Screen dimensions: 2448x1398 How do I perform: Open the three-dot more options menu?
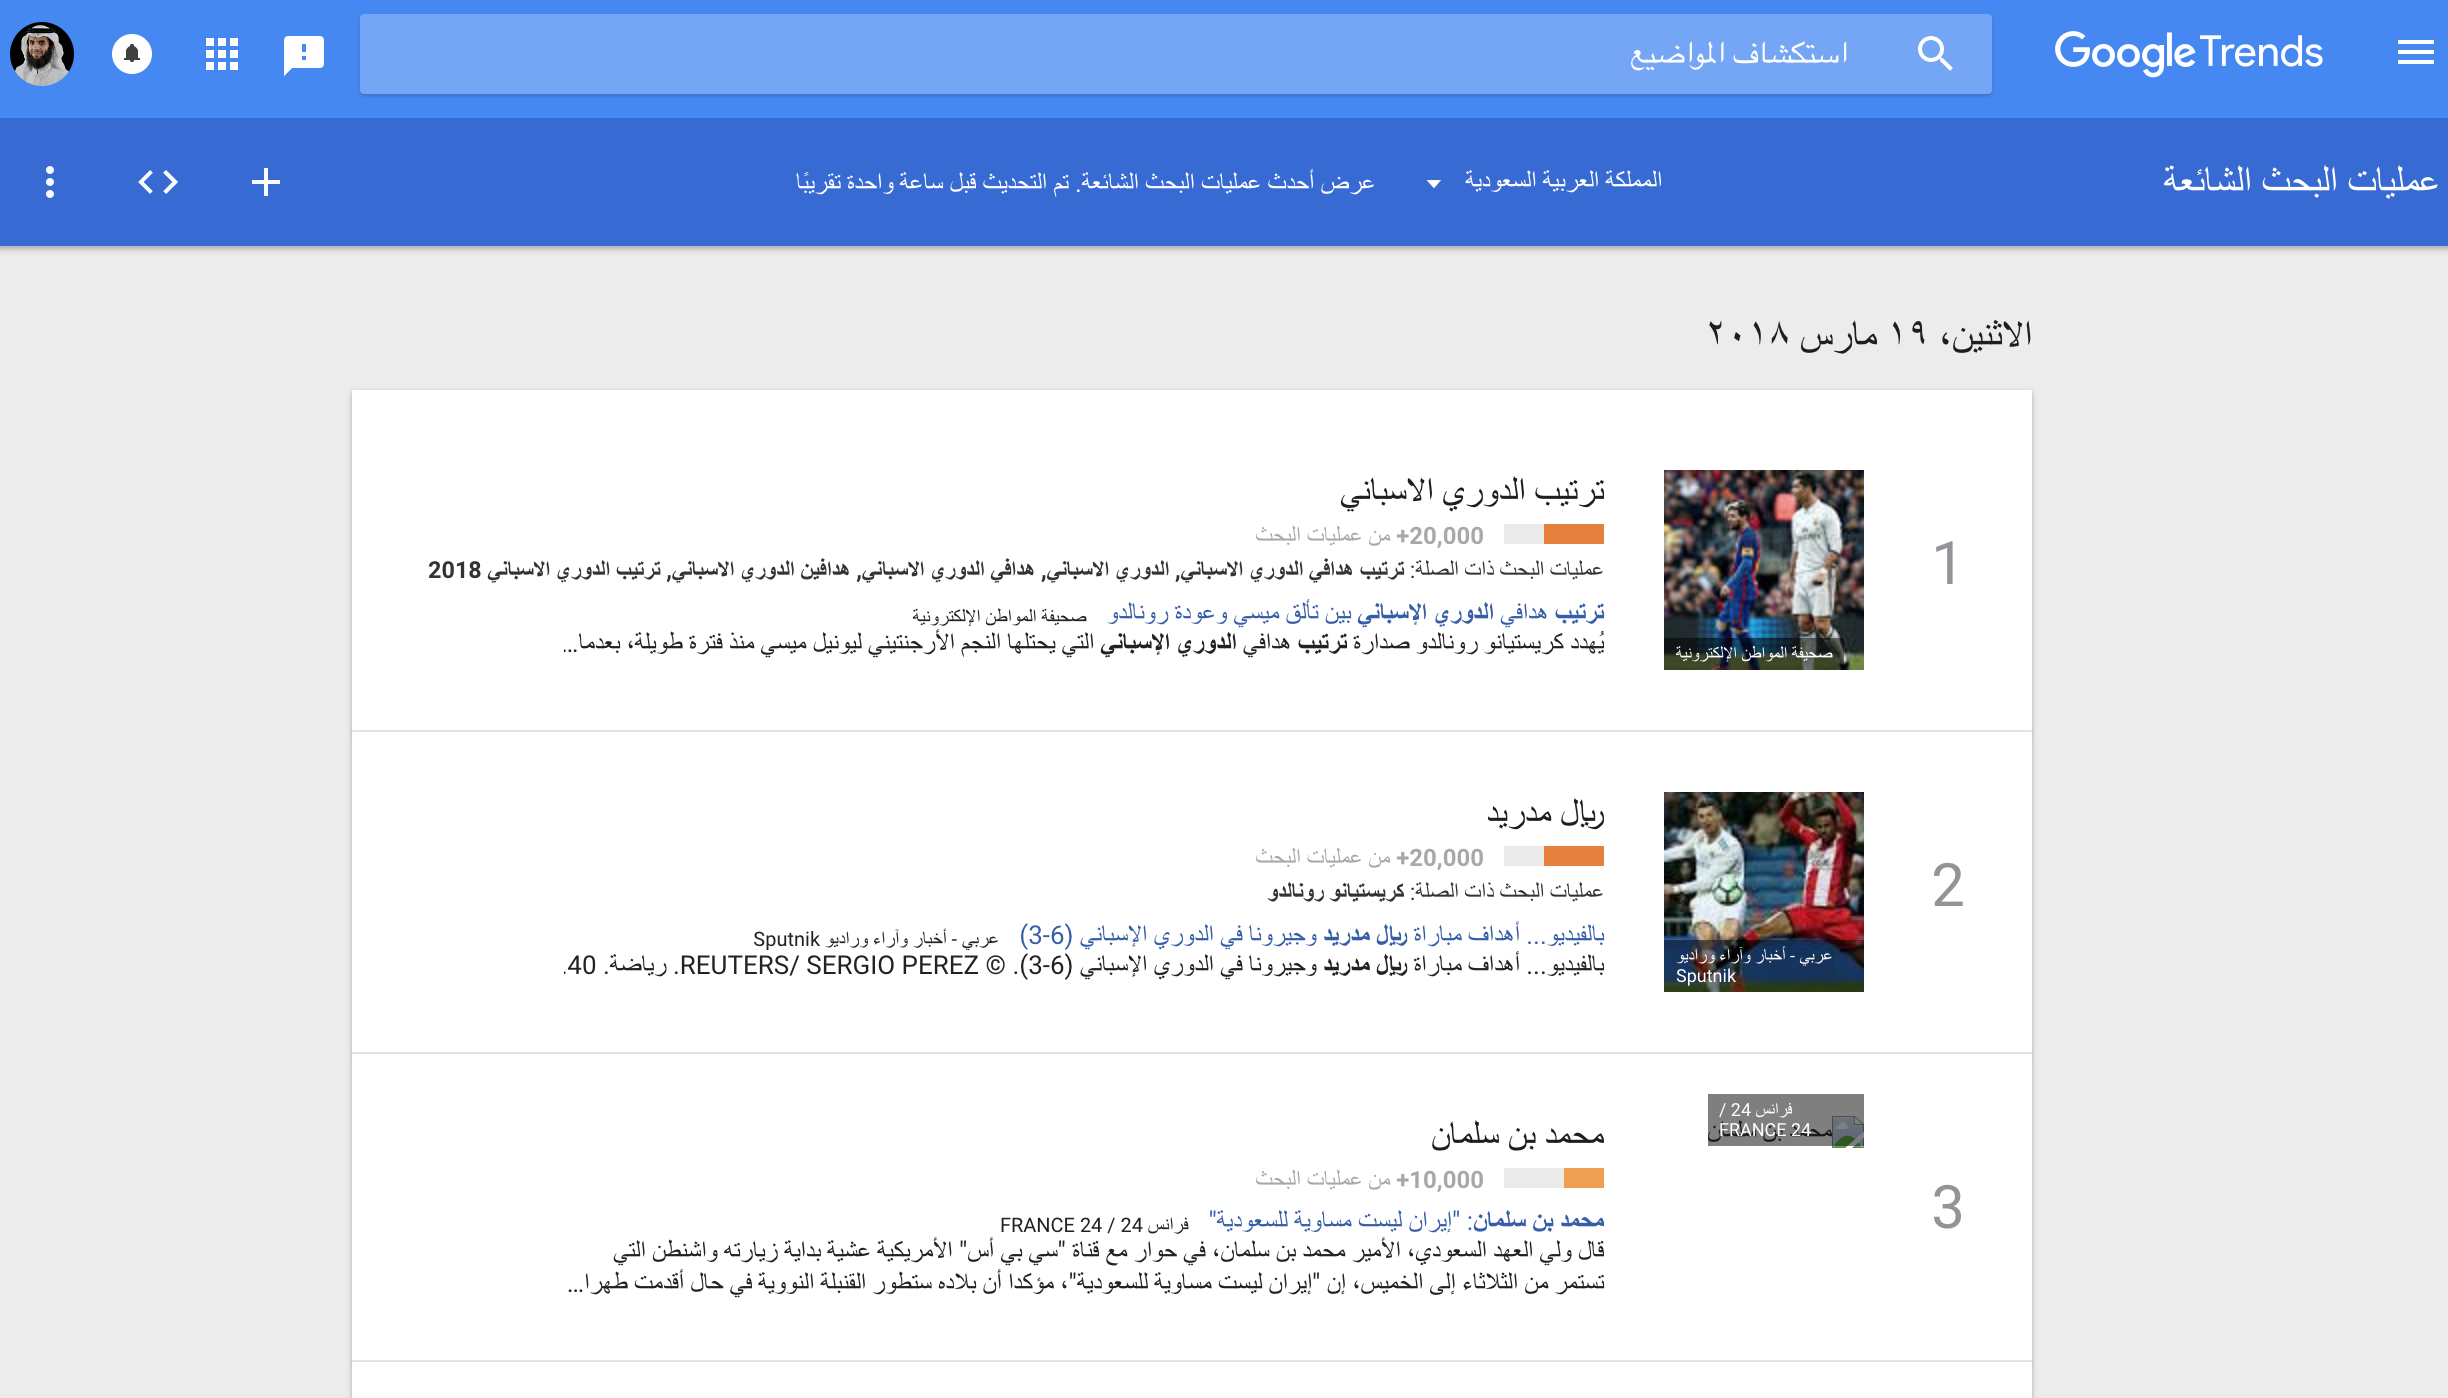[50, 182]
